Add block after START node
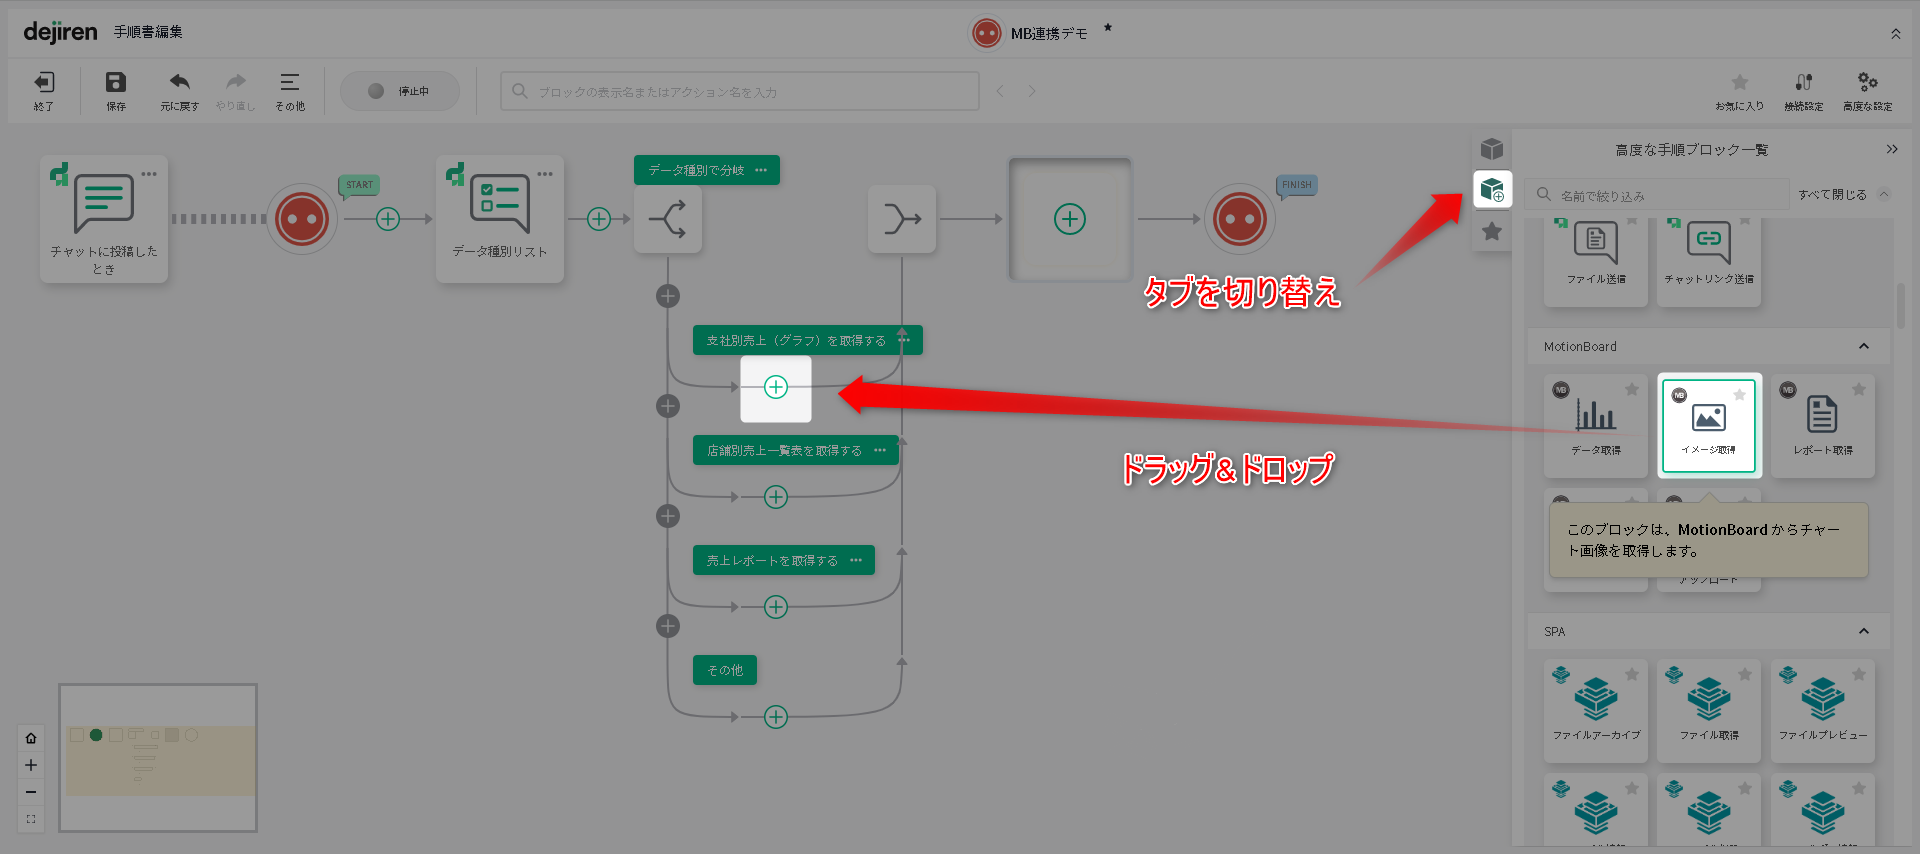This screenshot has width=1920, height=854. (x=388, y=218)
